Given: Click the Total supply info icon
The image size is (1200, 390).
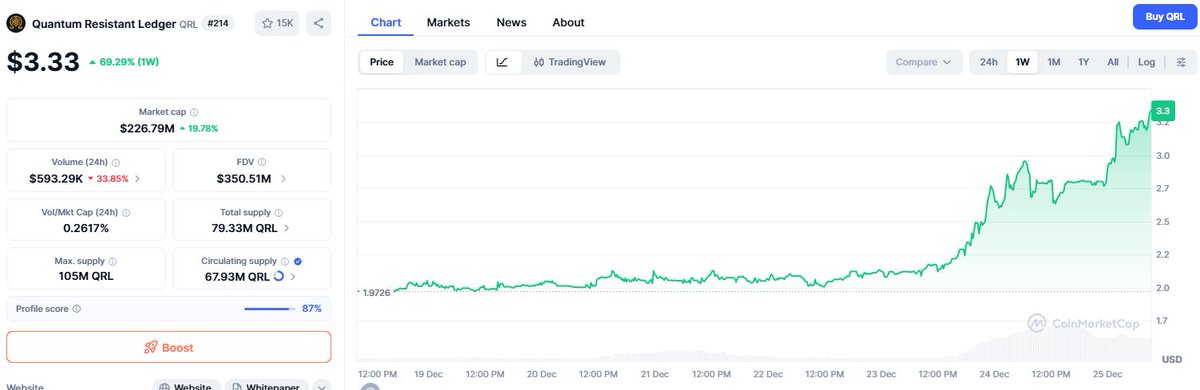Looking at the screenshot, I should (278, 212).
